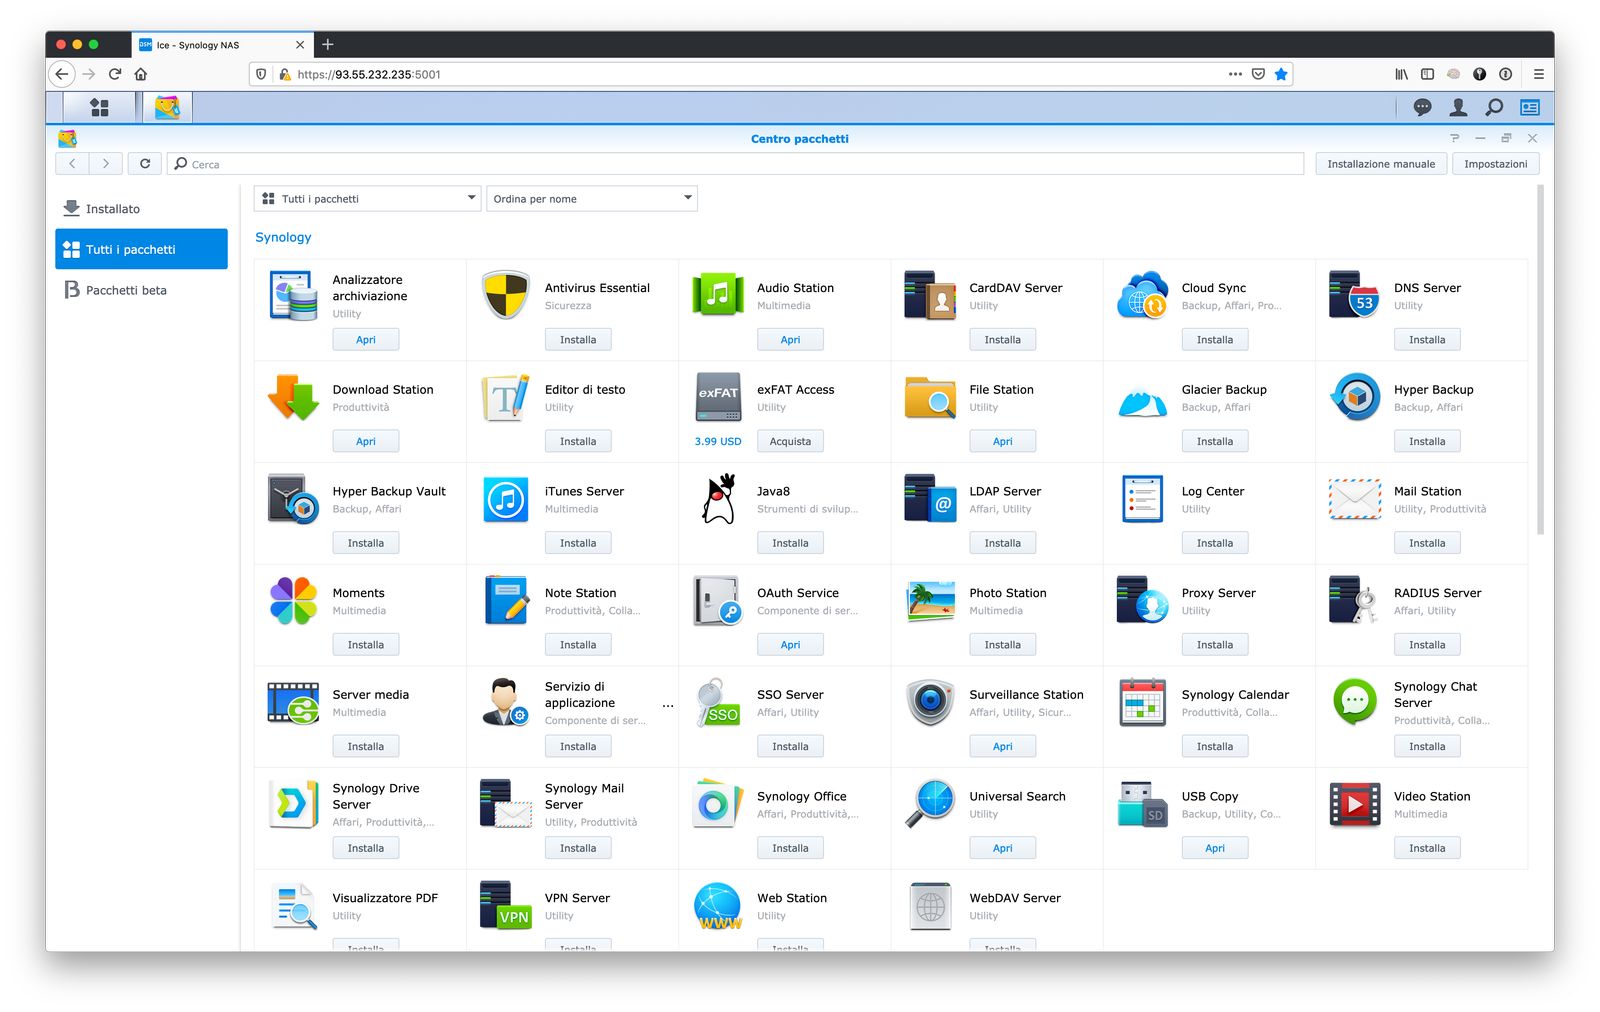The height and width of the screenshot is (1012, 1600).
Task: Expand the Tutti i pacchetti category dropdown
Action: [x=368, y=199]
